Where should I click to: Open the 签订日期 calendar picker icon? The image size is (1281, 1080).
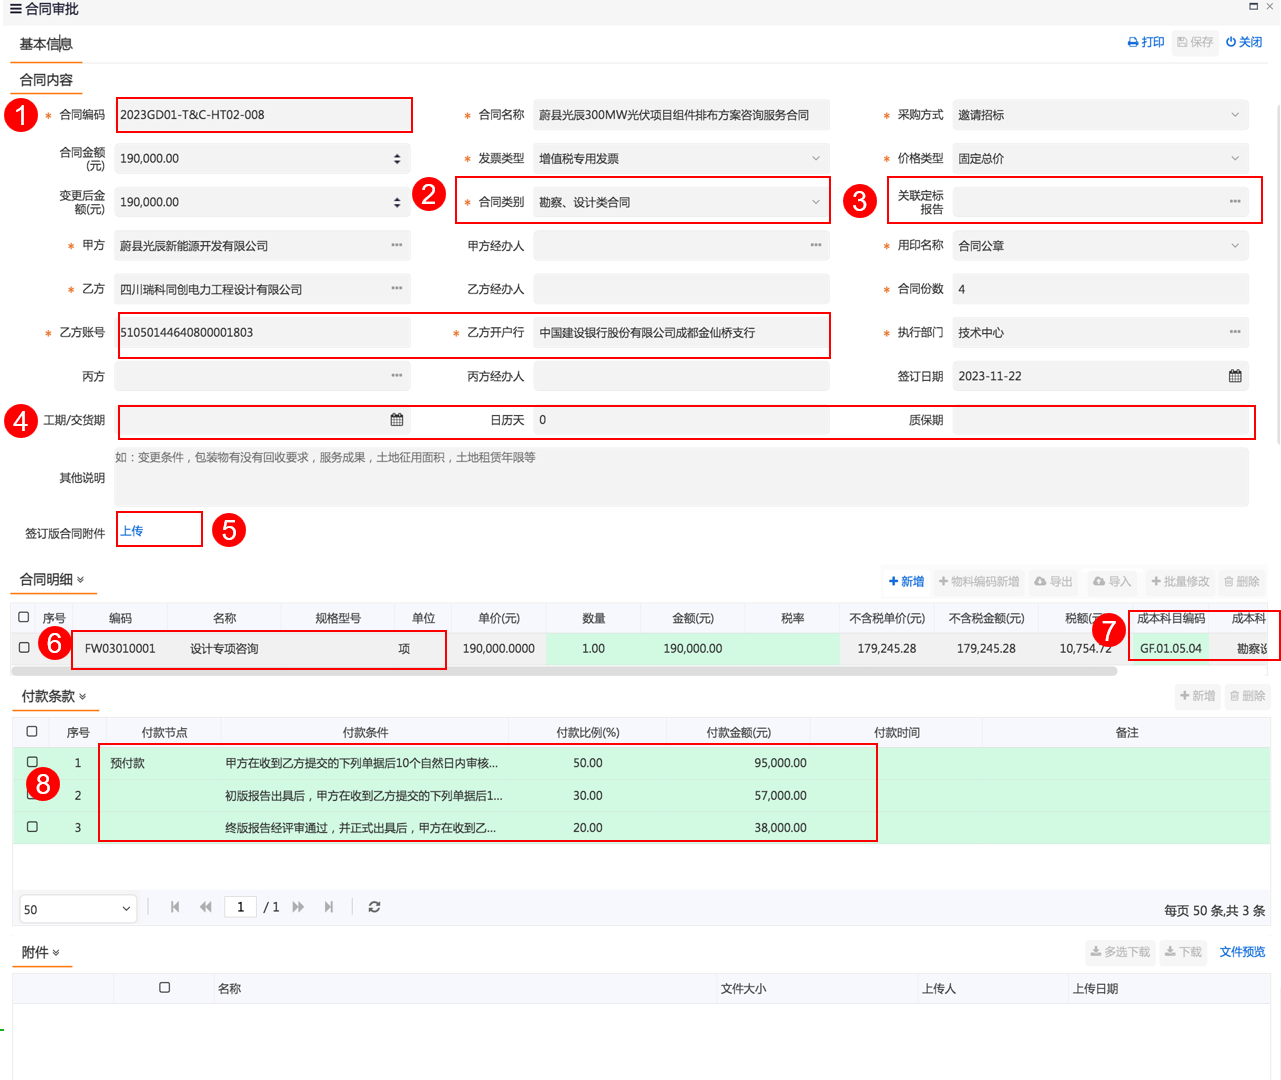coord(1235,376)
